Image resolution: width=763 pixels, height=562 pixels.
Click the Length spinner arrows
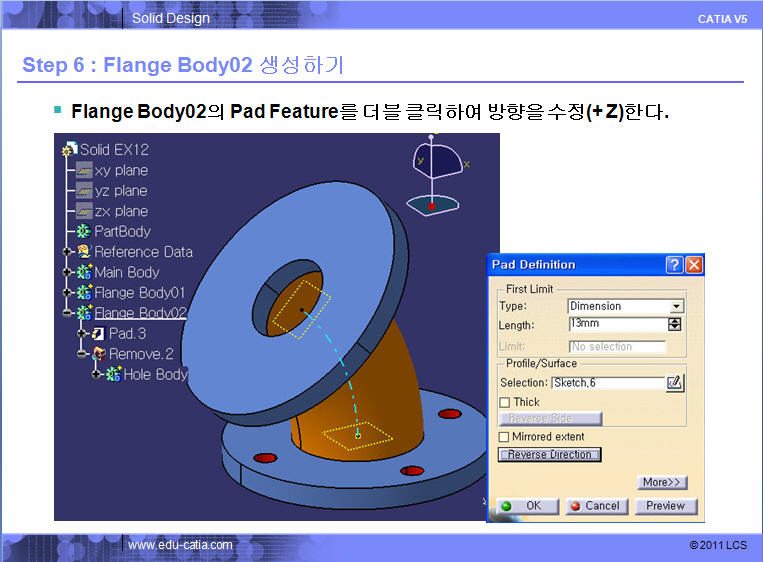click(675, 324)
